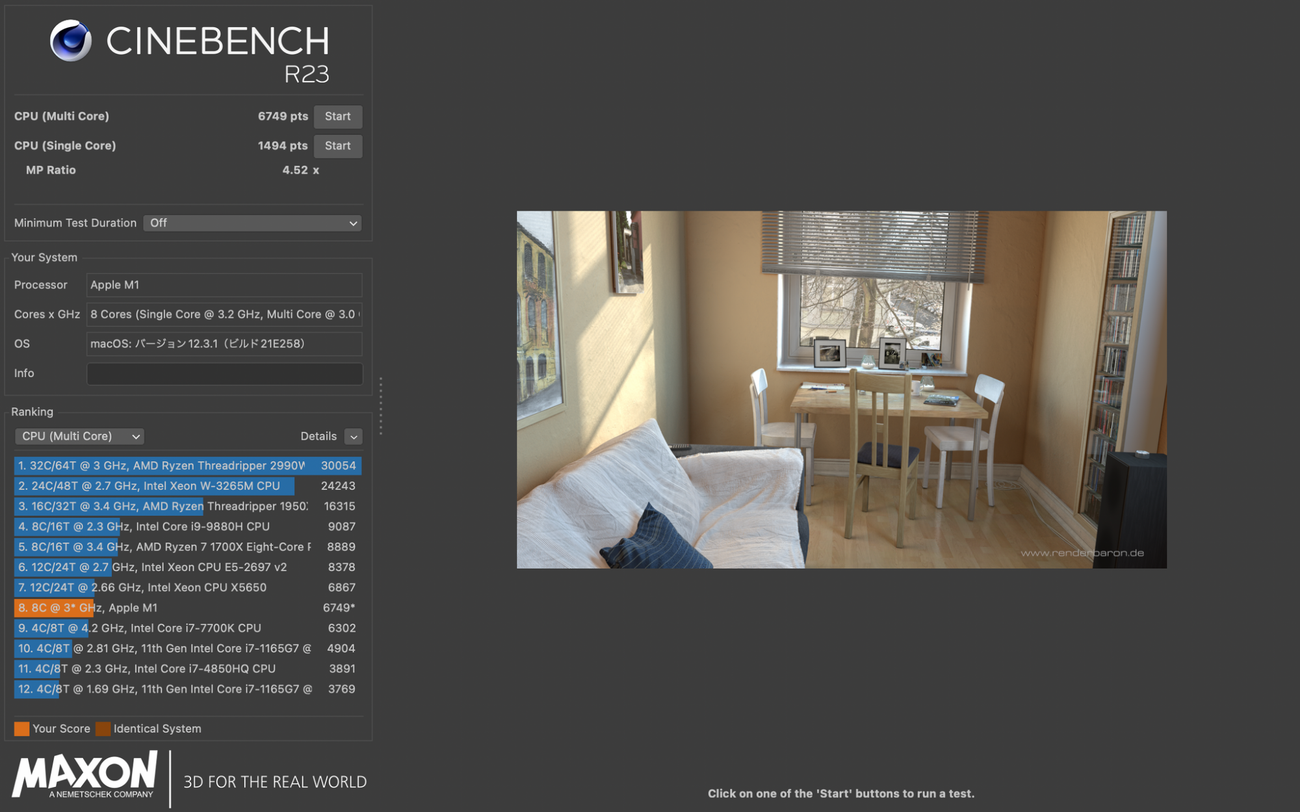Screen dimensions: 1300x812
Task: Click the orange Your Score legend swatch
Action: [x=21, y=729]
